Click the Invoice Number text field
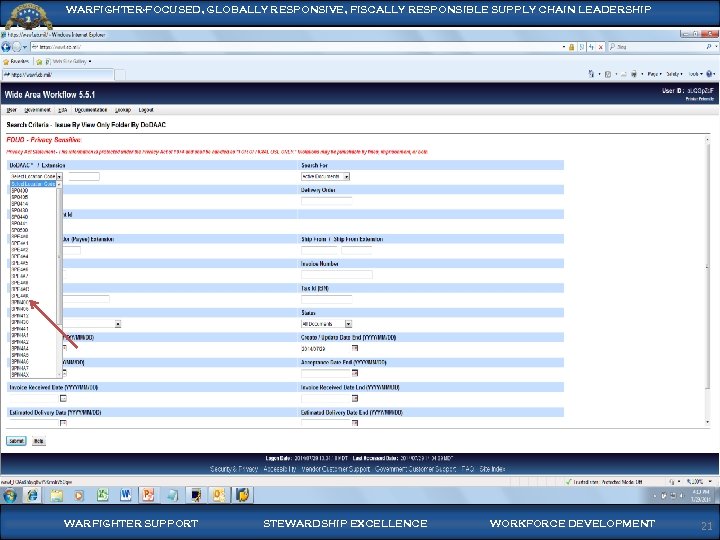The height and width of the screenshot is (540, 720). tap(337, 274)
